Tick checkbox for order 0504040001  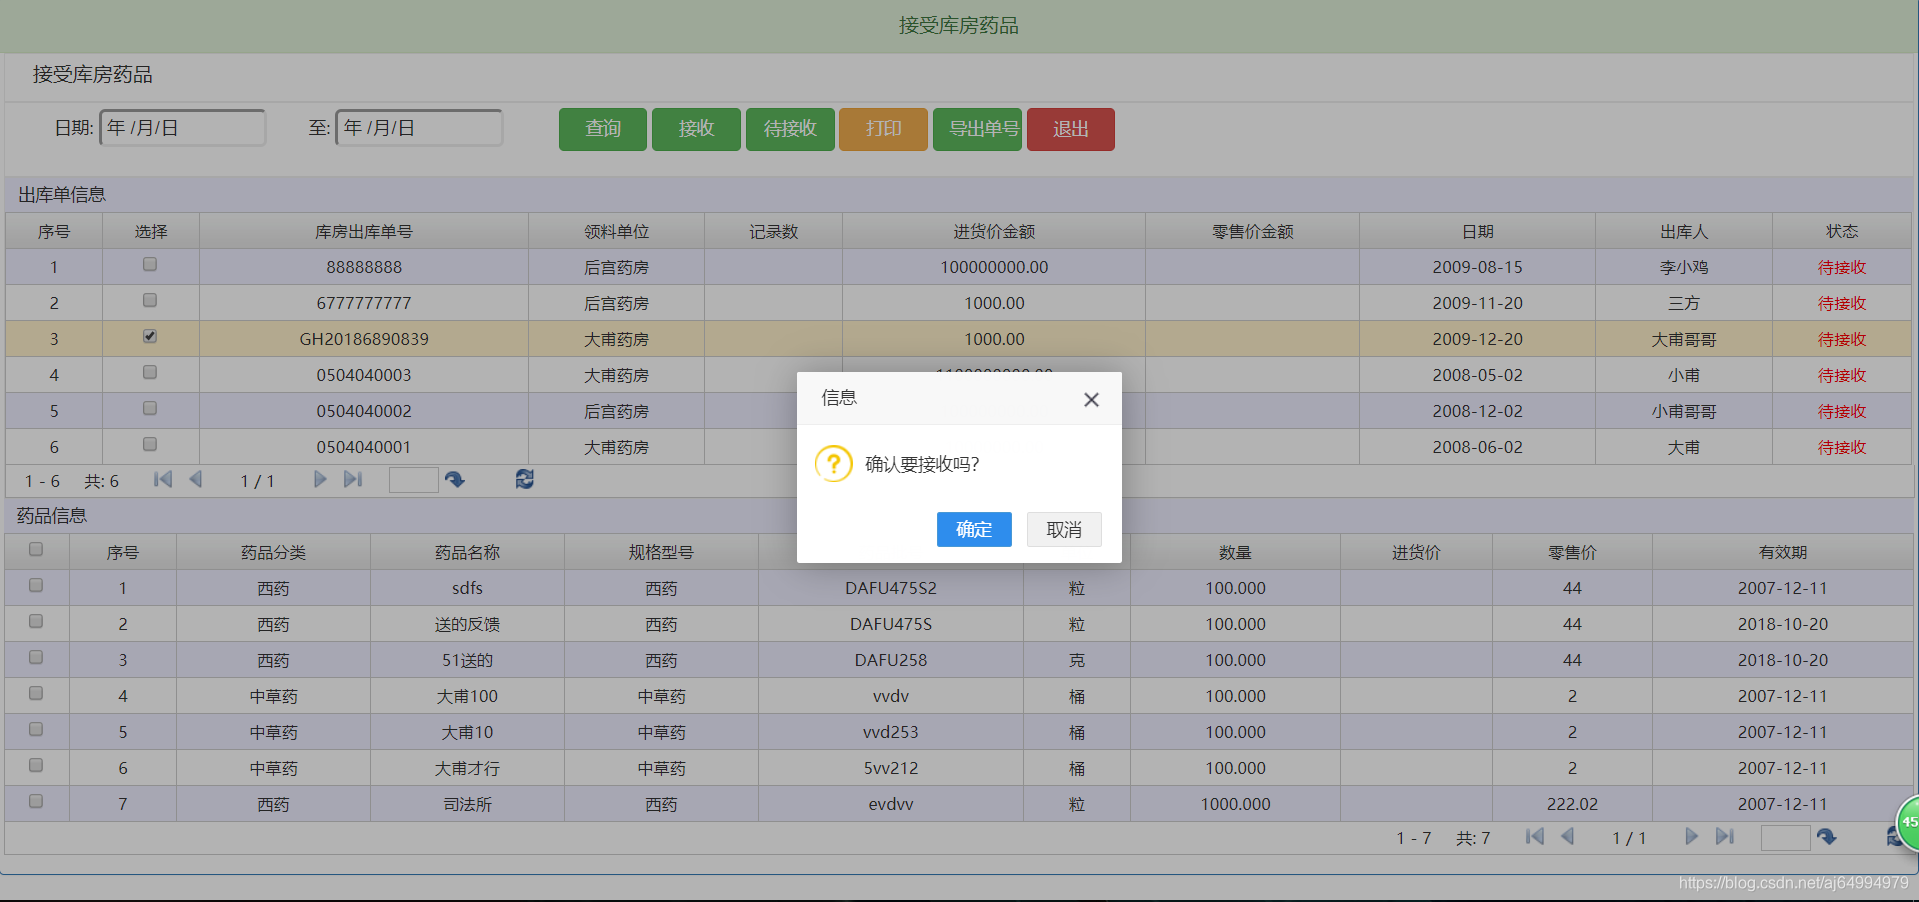150,445
